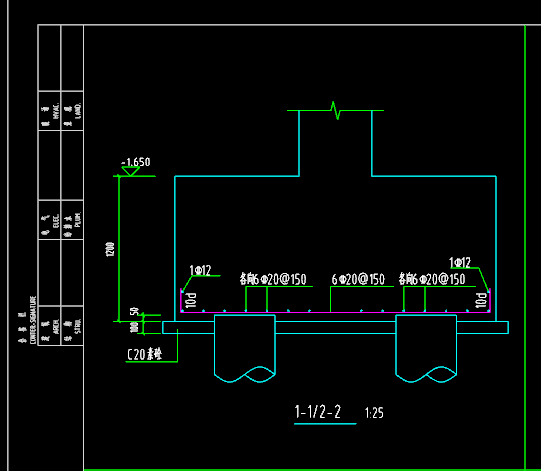Click the 1:25 scale text
The image size is (541, 471).
(374, 413)
